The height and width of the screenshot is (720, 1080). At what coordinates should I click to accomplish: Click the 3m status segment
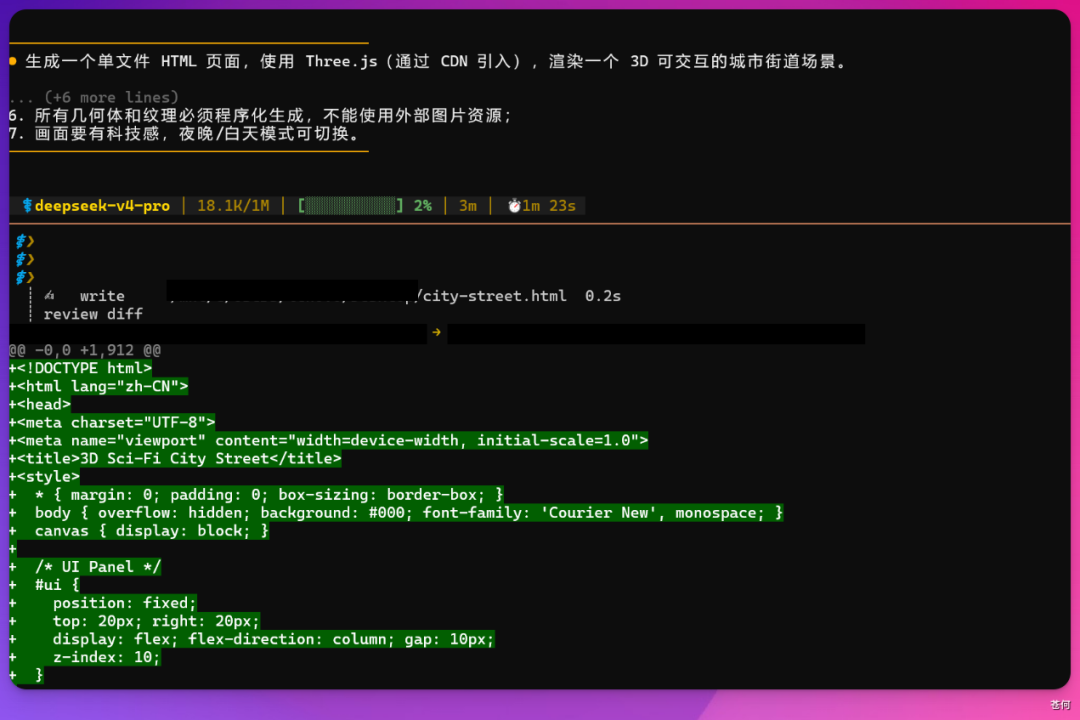[x=468, y=205]
